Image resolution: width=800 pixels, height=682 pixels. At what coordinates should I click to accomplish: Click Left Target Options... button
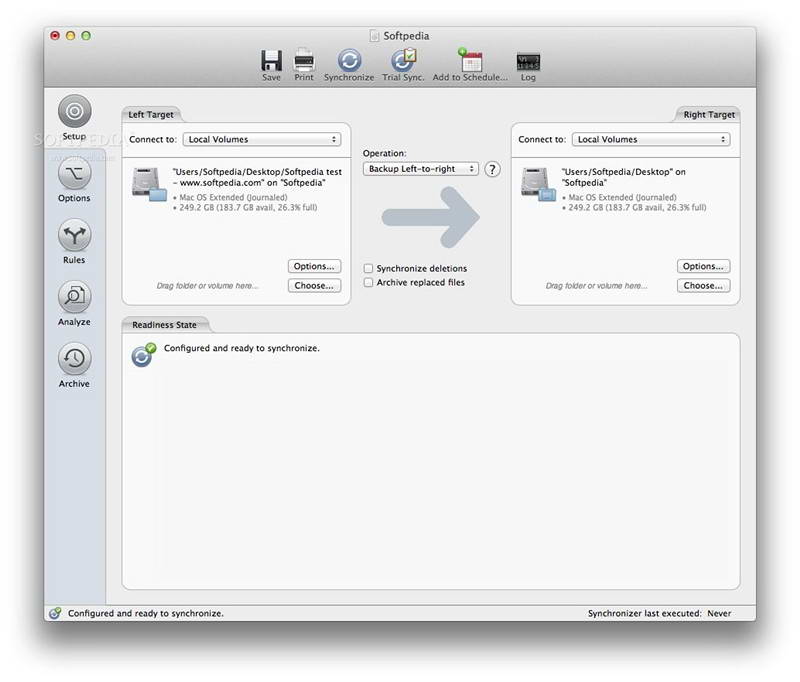click(x=314, y=266)
